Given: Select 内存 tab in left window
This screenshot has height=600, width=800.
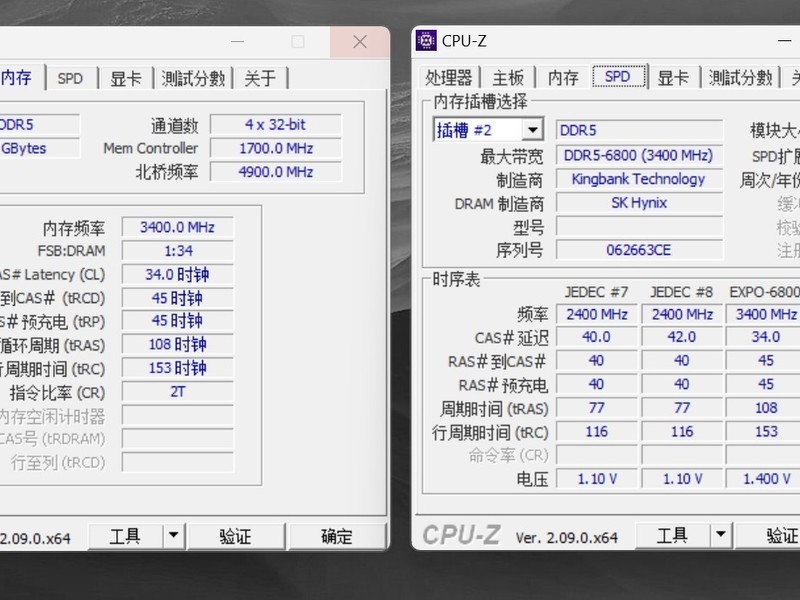Looking at the screenshot, I should point(20,78).
